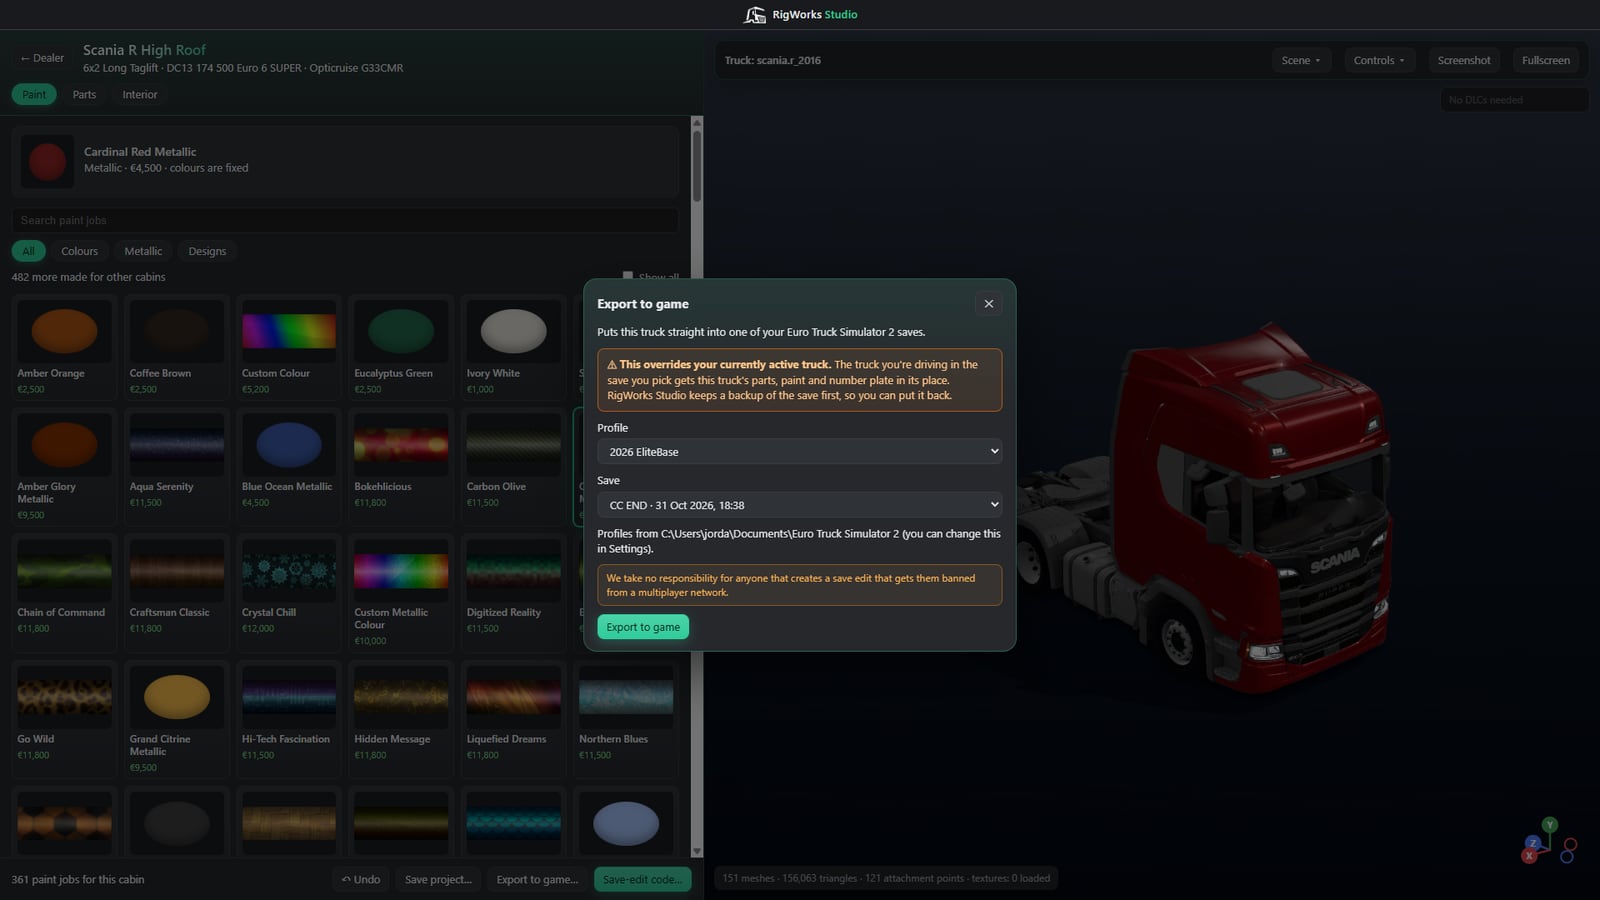The image size is (1600, 900).
Task: Choose the Bokehlicious design
Action: pos(401,467)
